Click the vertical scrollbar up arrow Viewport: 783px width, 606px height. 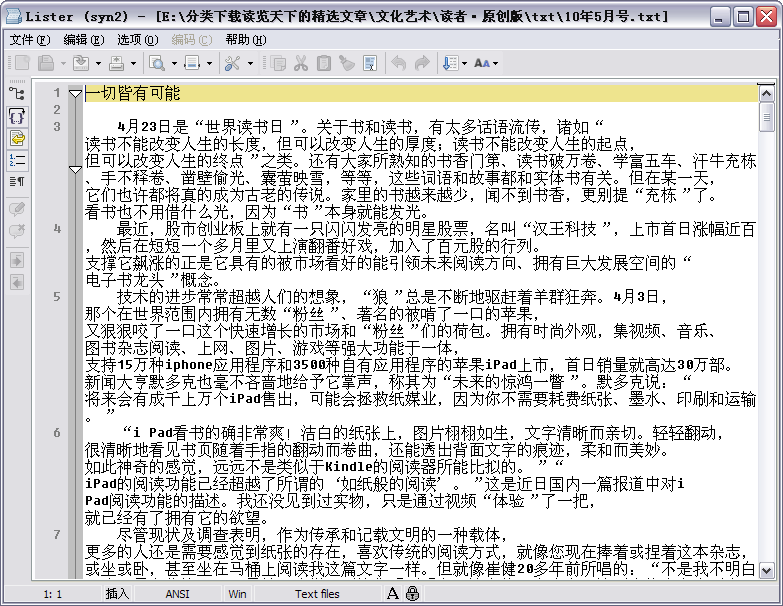(x=766, y=93)
